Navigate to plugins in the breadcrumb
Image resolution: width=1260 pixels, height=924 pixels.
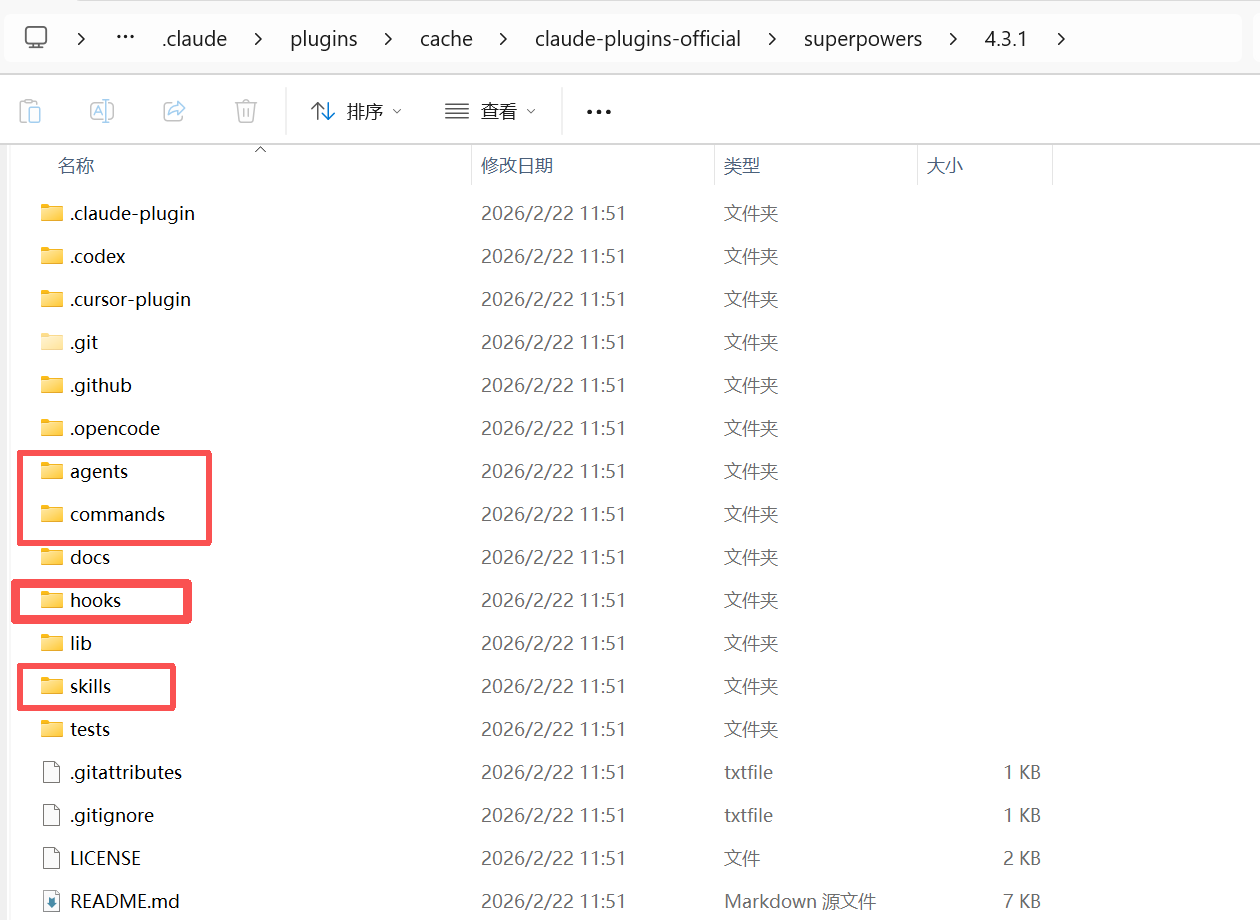tap(324, 39)
